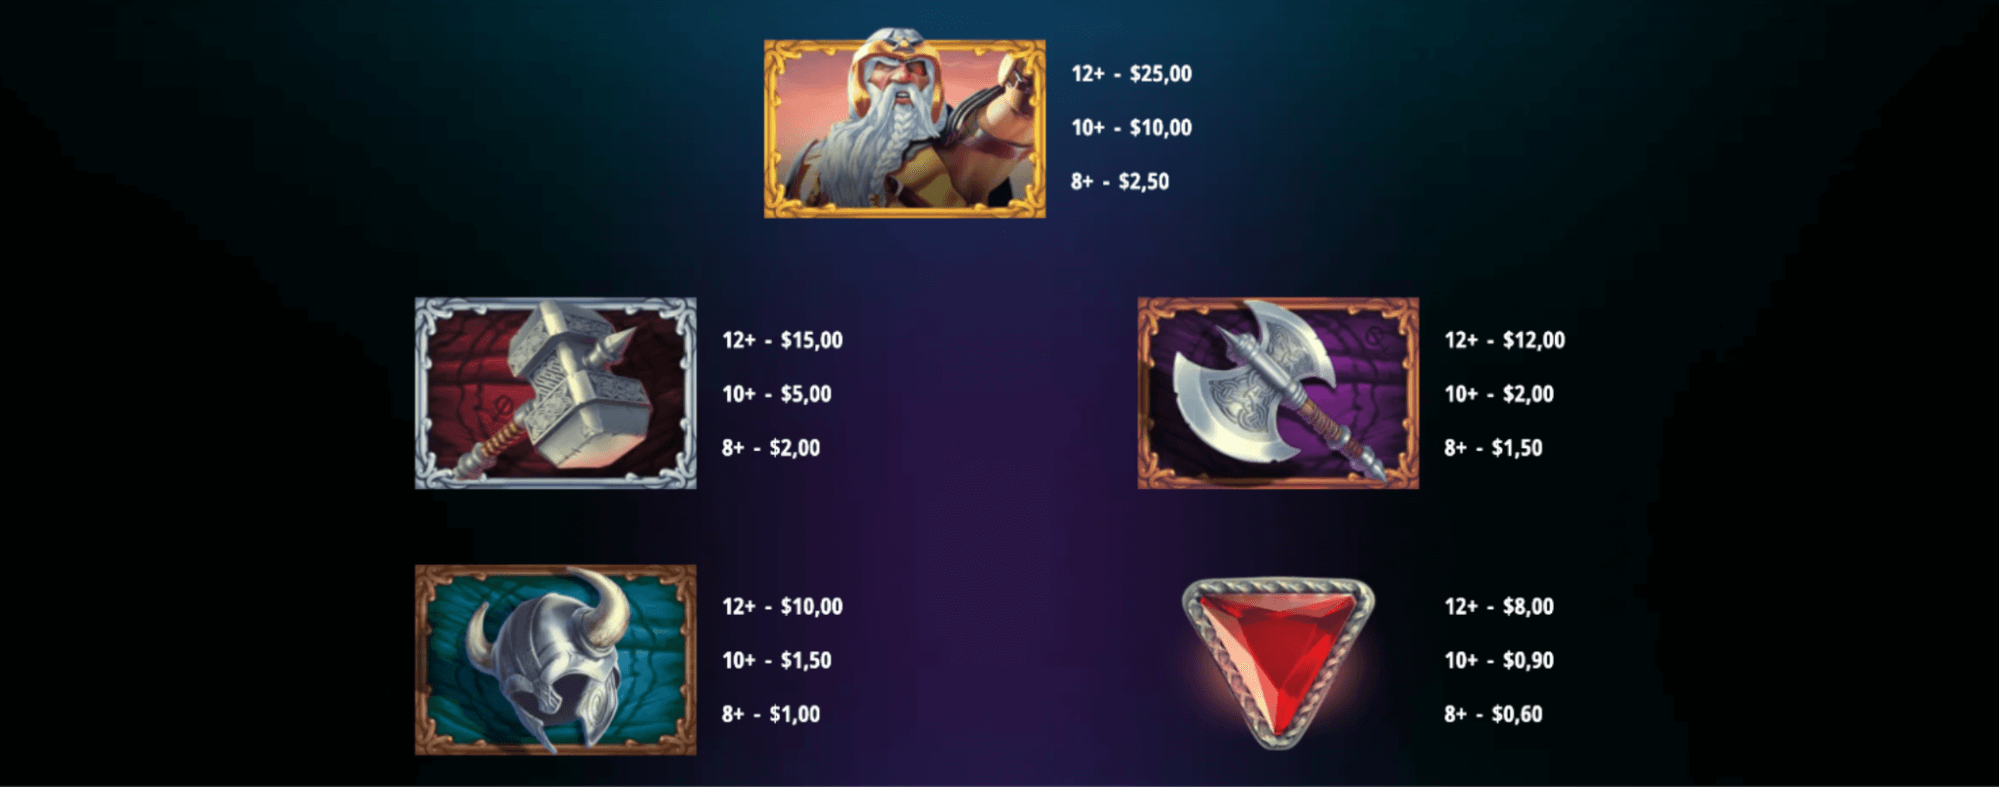
Task: Click the axe's 12+ - $12,00 payout
Action: tap(1505, 341)
